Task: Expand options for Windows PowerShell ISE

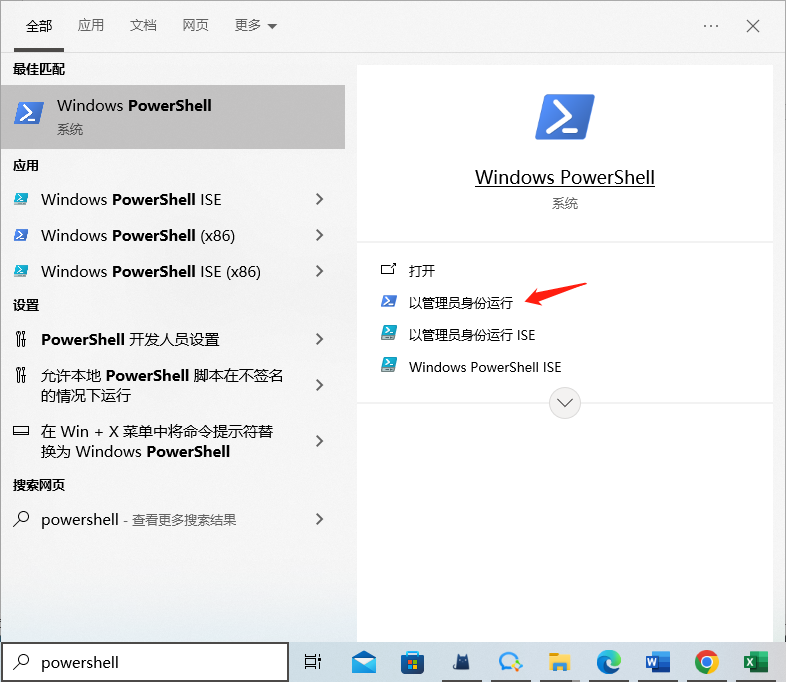Action: [x=319, y=199]
